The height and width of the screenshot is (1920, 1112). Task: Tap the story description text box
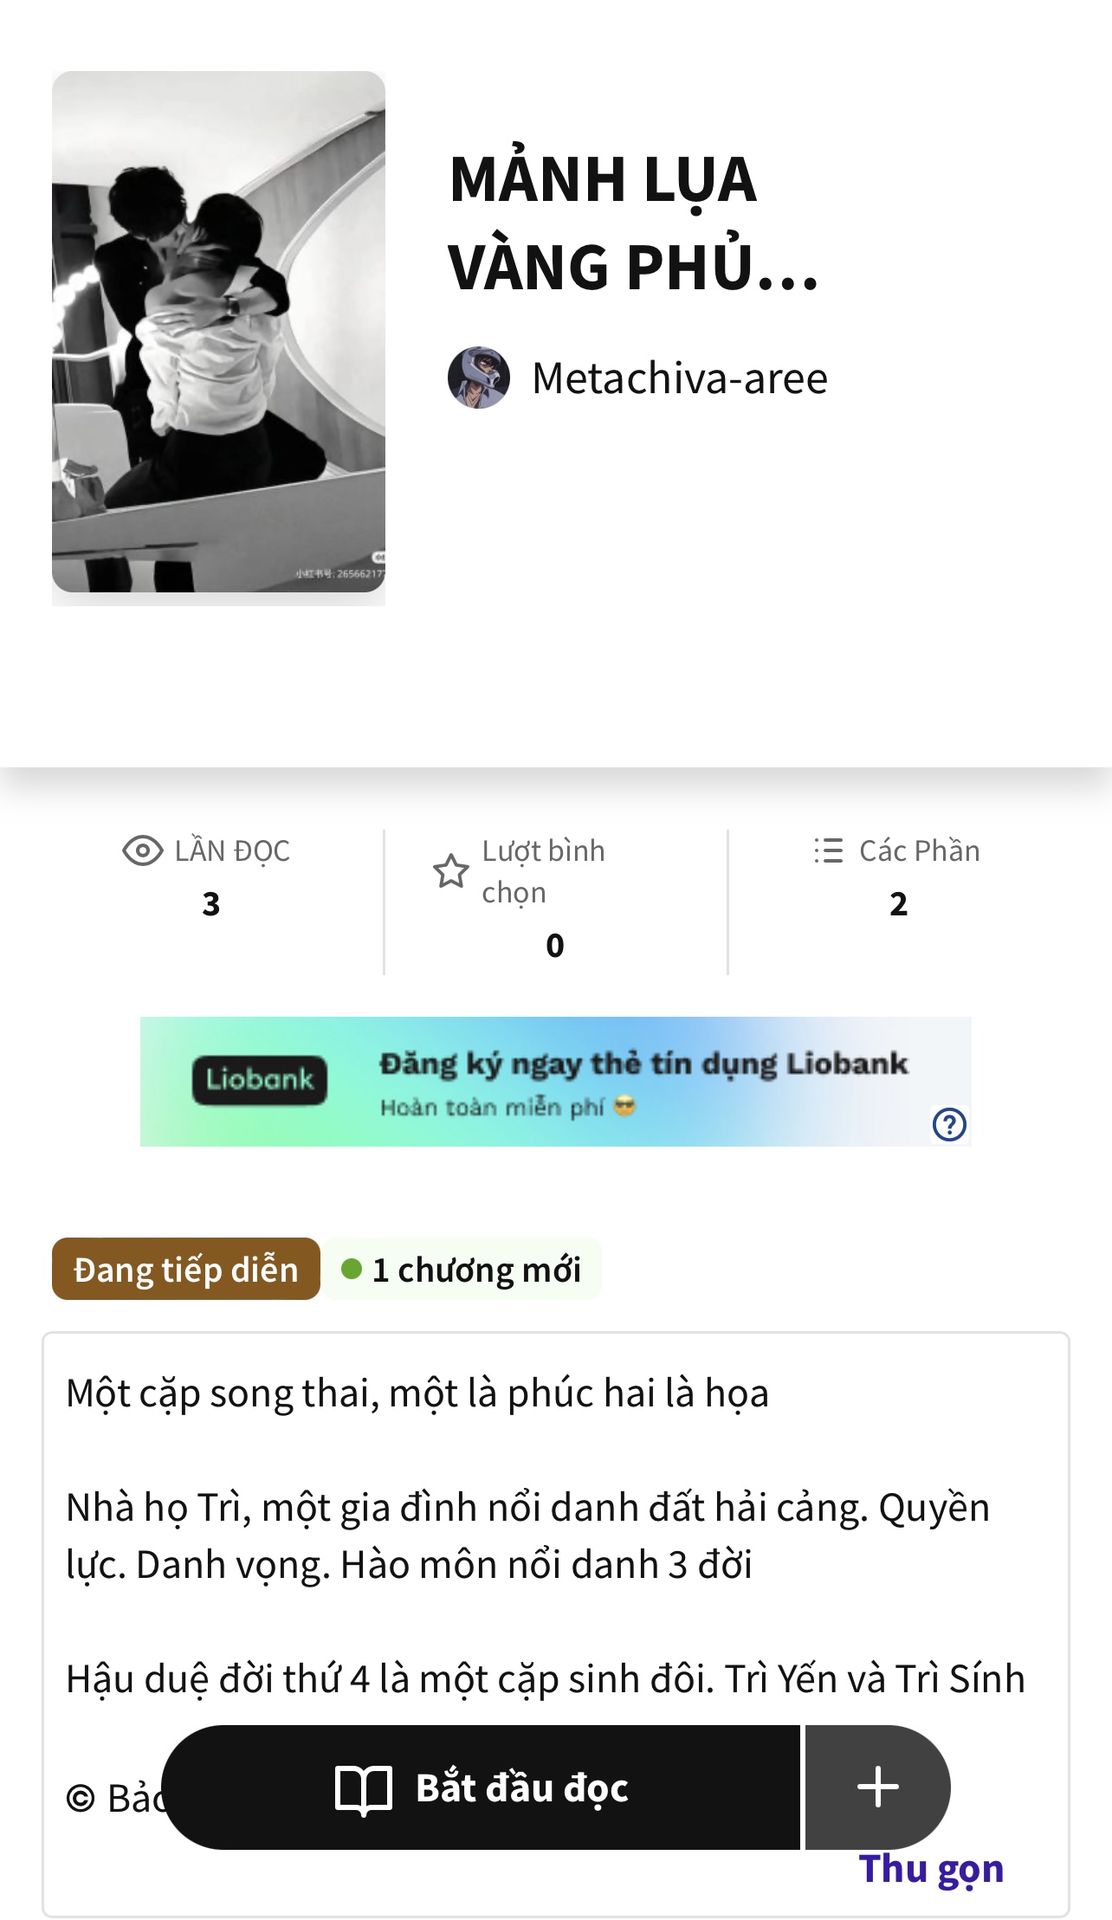click(555, 1535)
